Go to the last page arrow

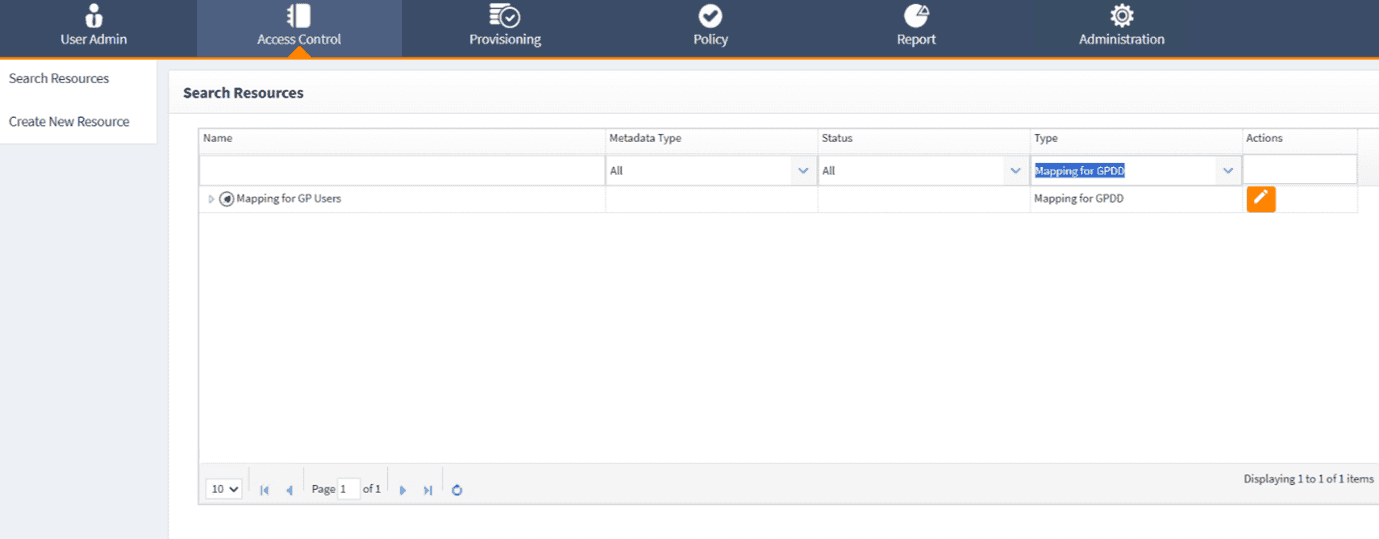point(428,490)
